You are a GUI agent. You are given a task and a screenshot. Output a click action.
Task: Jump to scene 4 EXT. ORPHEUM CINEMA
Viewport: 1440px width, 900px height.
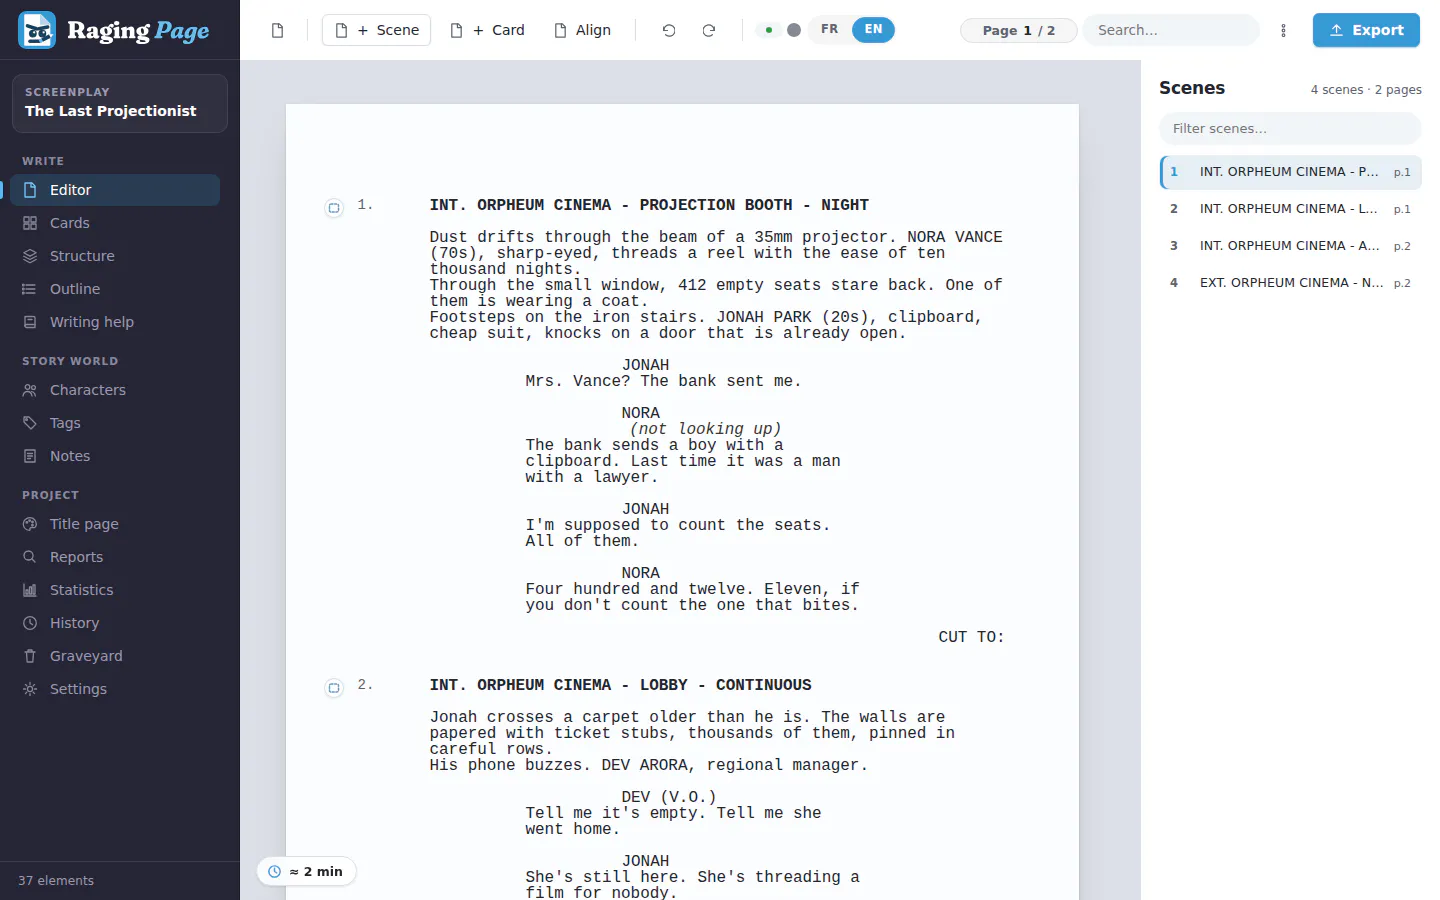pos(1290,283)
